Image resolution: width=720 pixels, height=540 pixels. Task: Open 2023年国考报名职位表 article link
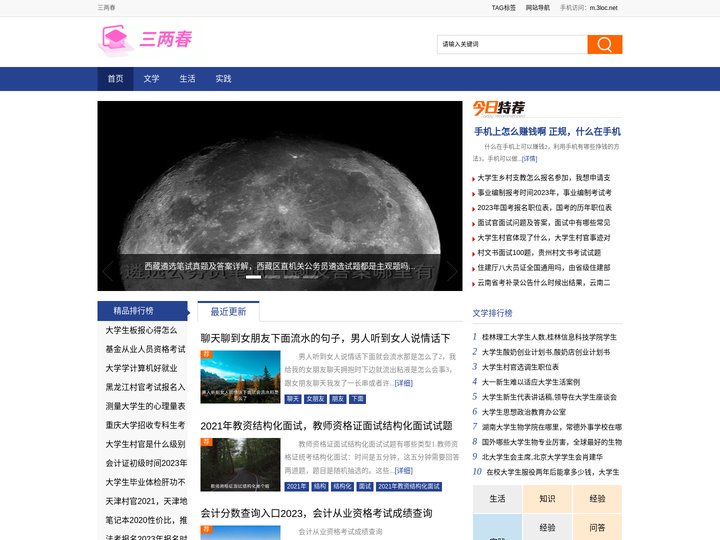tap(545, 208)
